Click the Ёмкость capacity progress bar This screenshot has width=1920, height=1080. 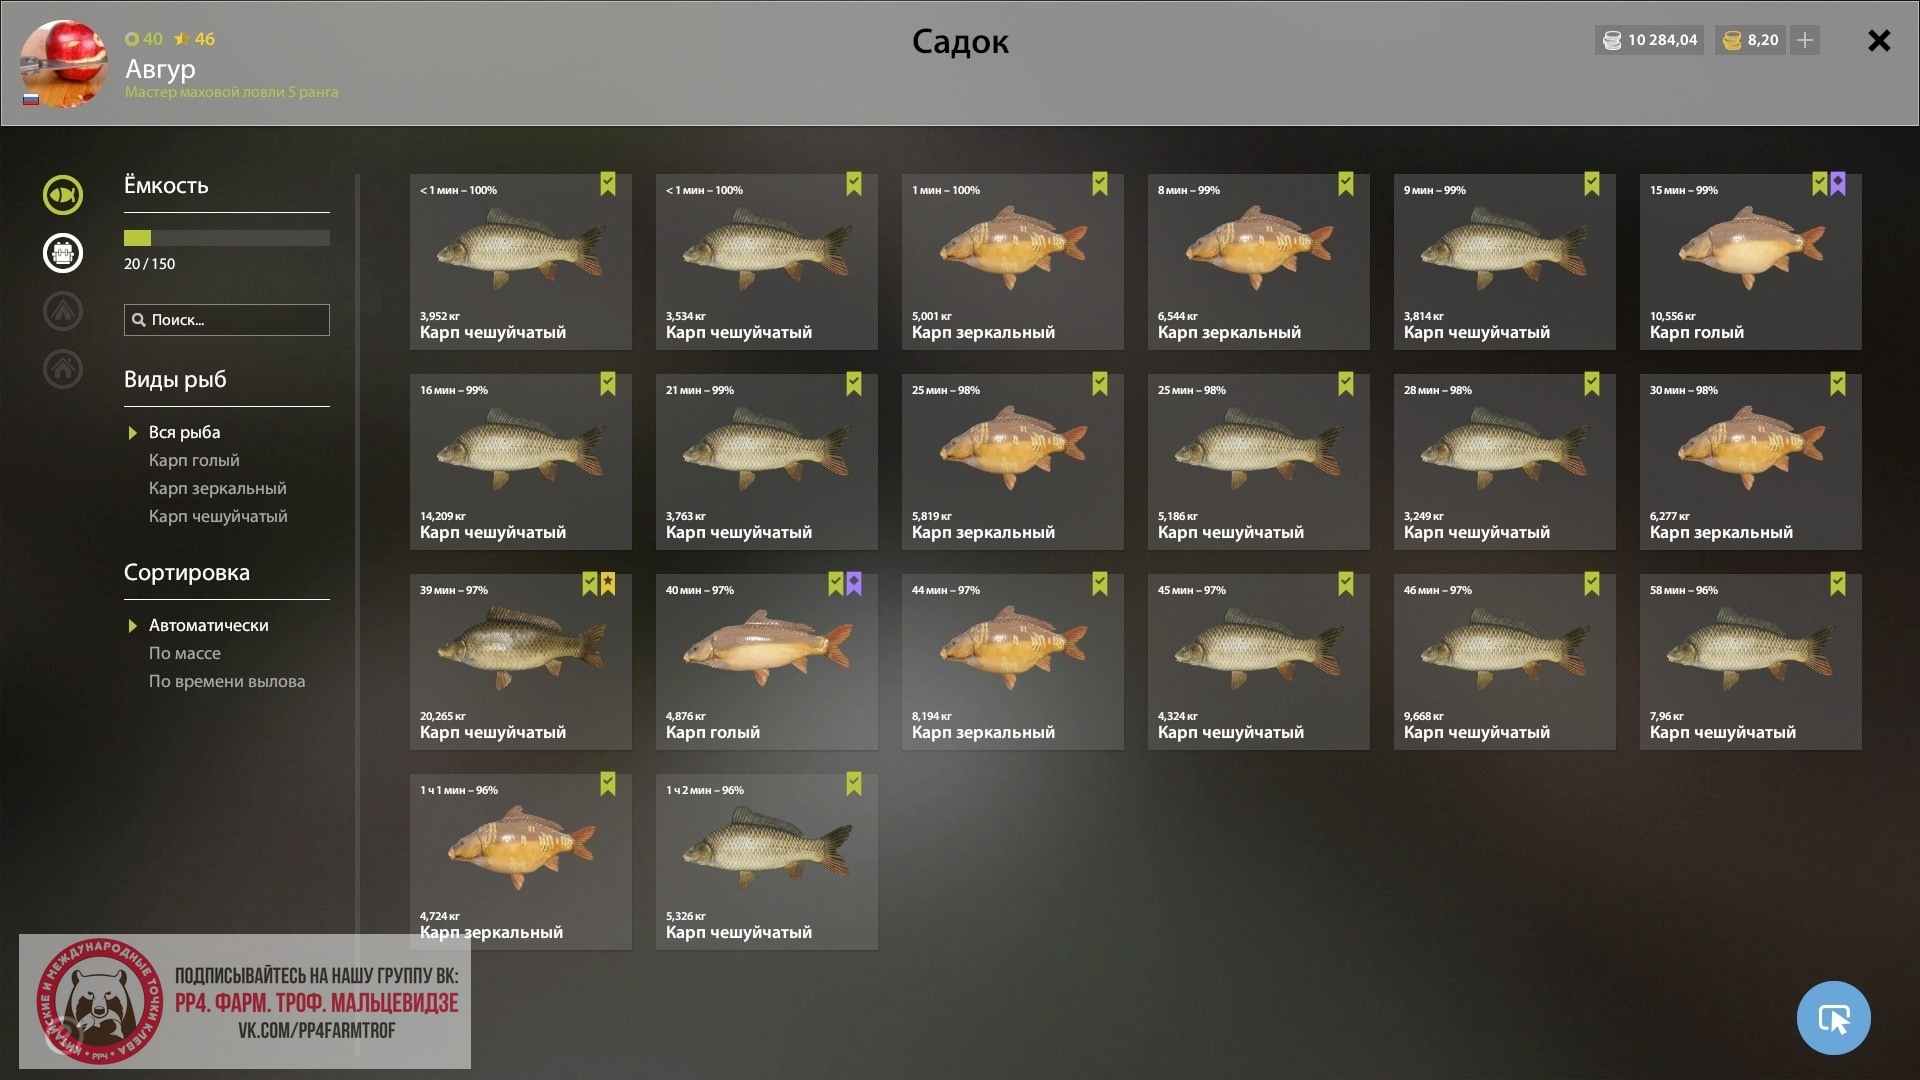227,238
